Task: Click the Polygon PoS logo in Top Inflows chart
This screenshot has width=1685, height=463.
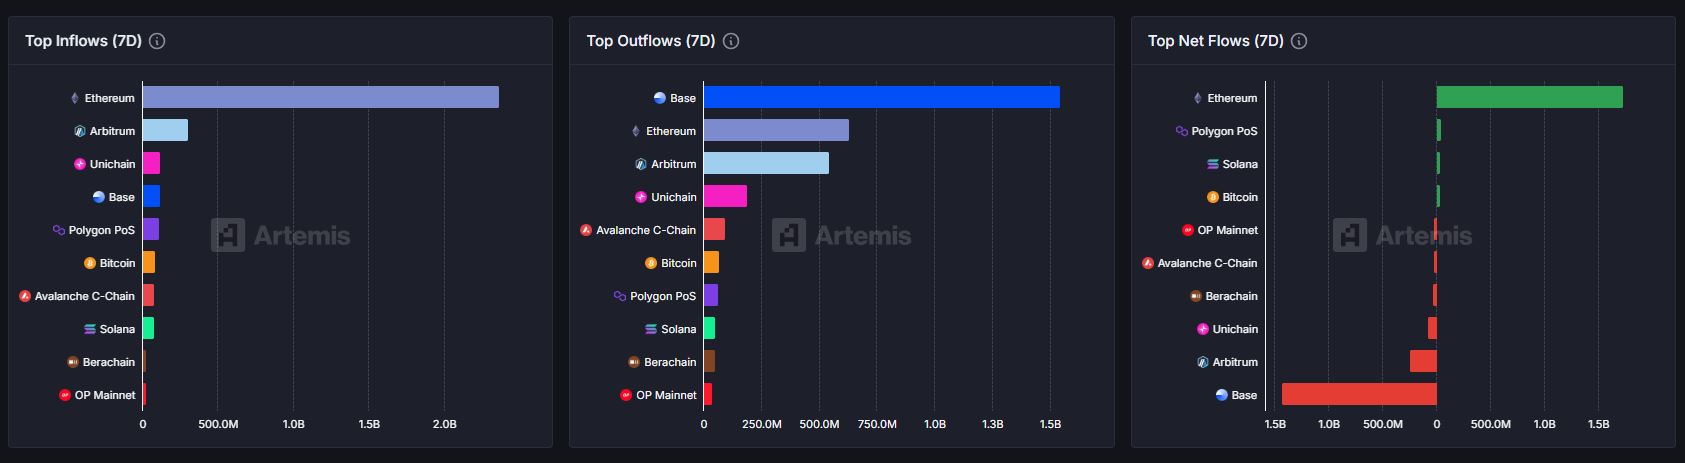Action: [x=59, y=230]
